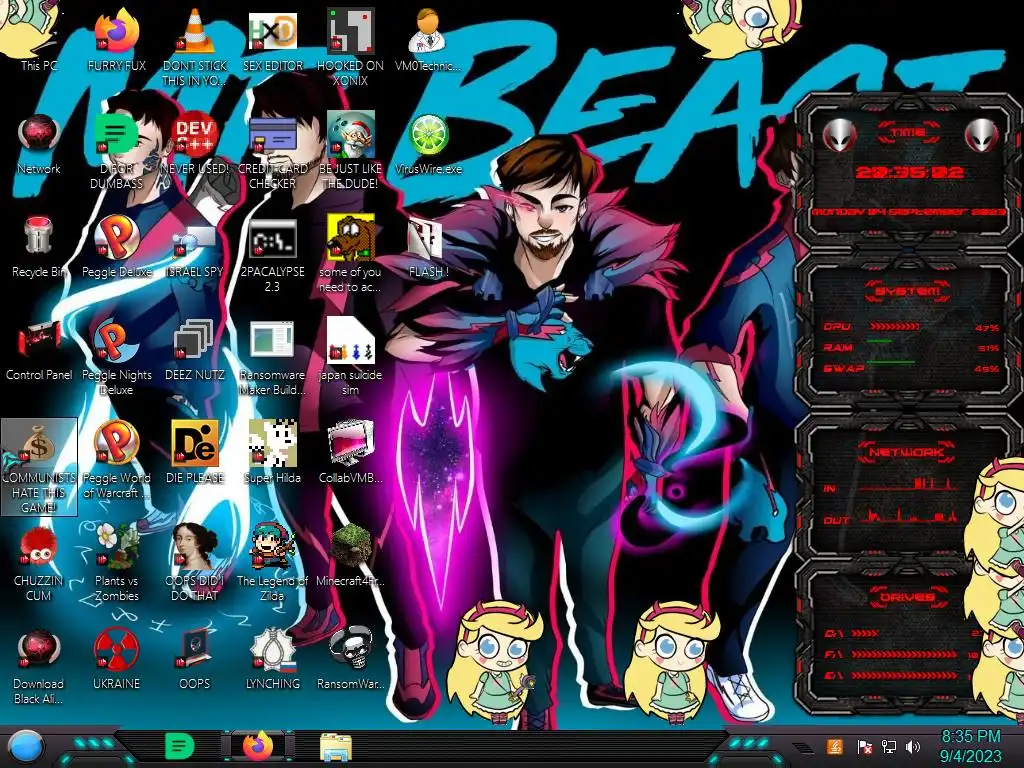Click the NETWORK widget header

(x=906, y=452)
